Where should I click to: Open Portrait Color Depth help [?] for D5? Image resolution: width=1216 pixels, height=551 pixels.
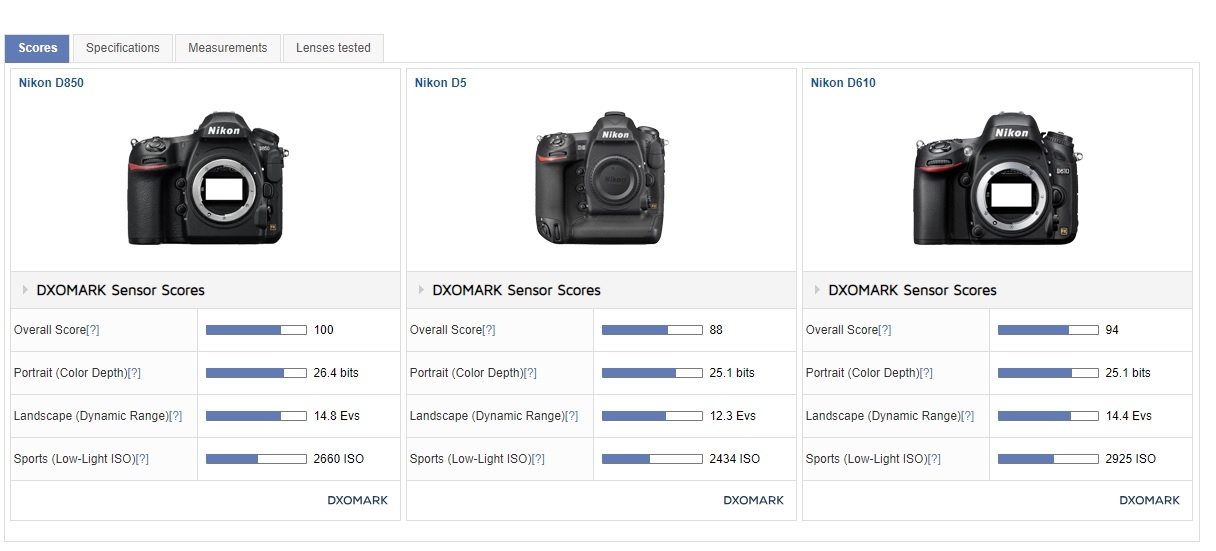530,373
